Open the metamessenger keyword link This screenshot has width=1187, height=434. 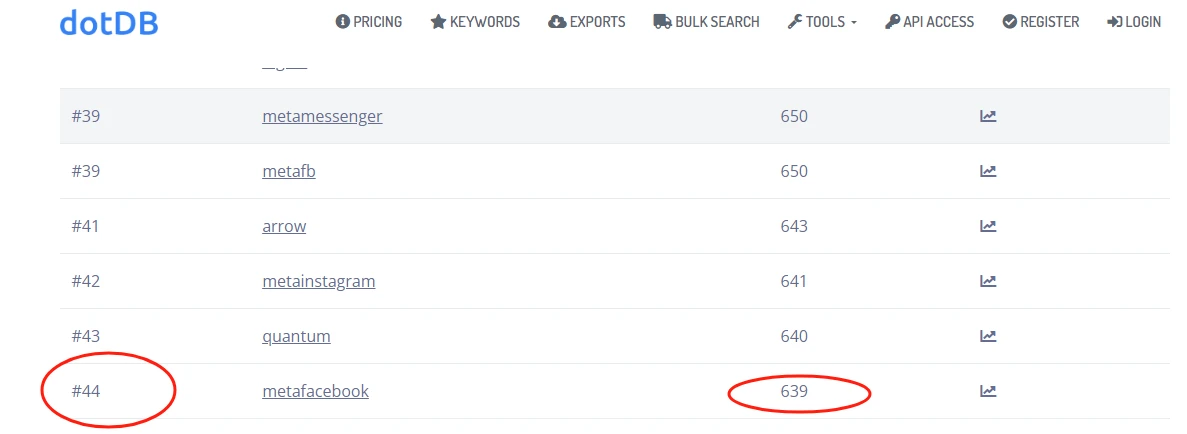[x=322, y=116]
